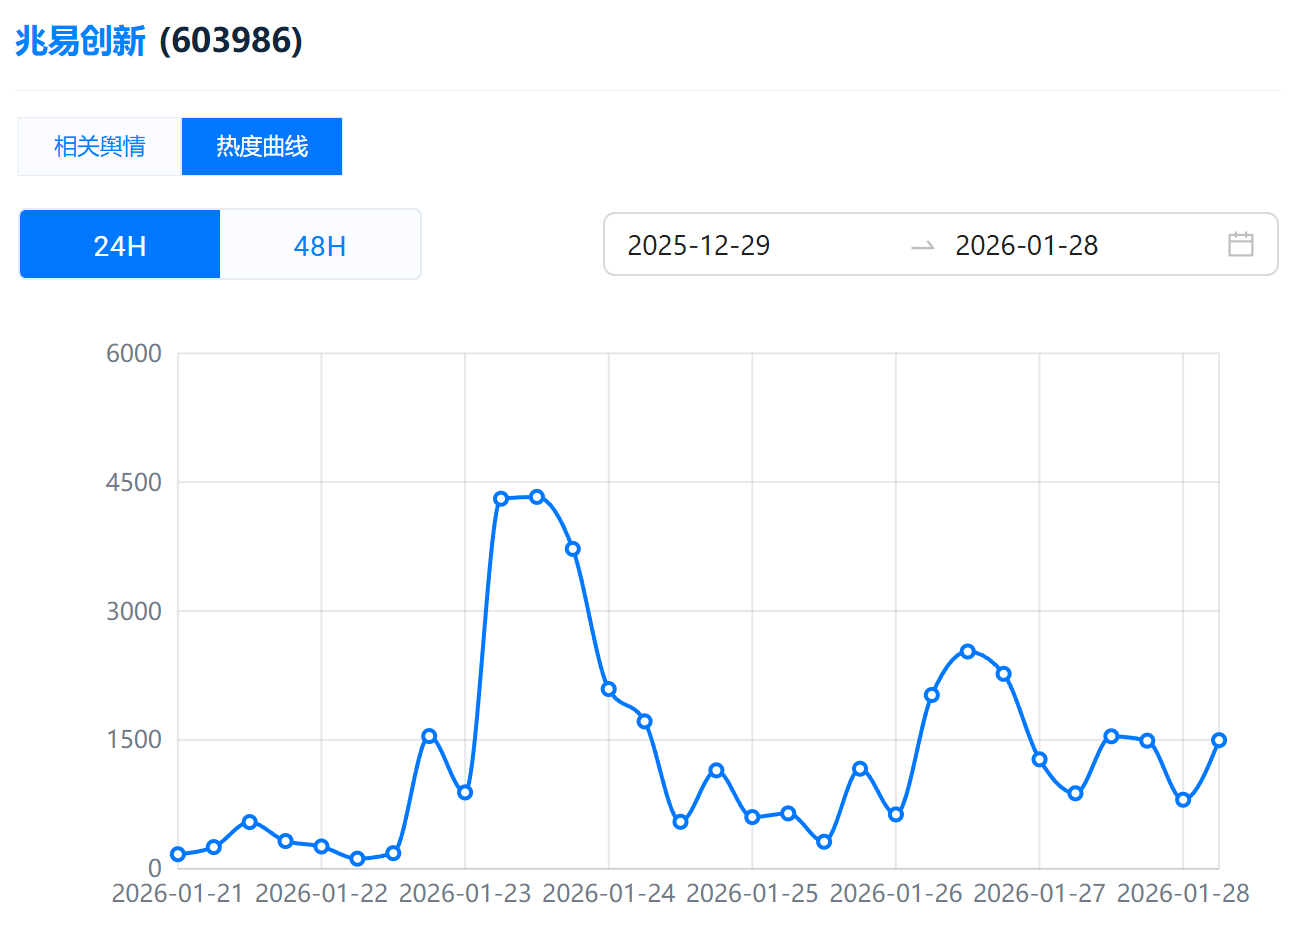This screenshot has height=950, width=1313.
Task: Click the 6000 y-axis label
Action: click(x=134, y=353)
